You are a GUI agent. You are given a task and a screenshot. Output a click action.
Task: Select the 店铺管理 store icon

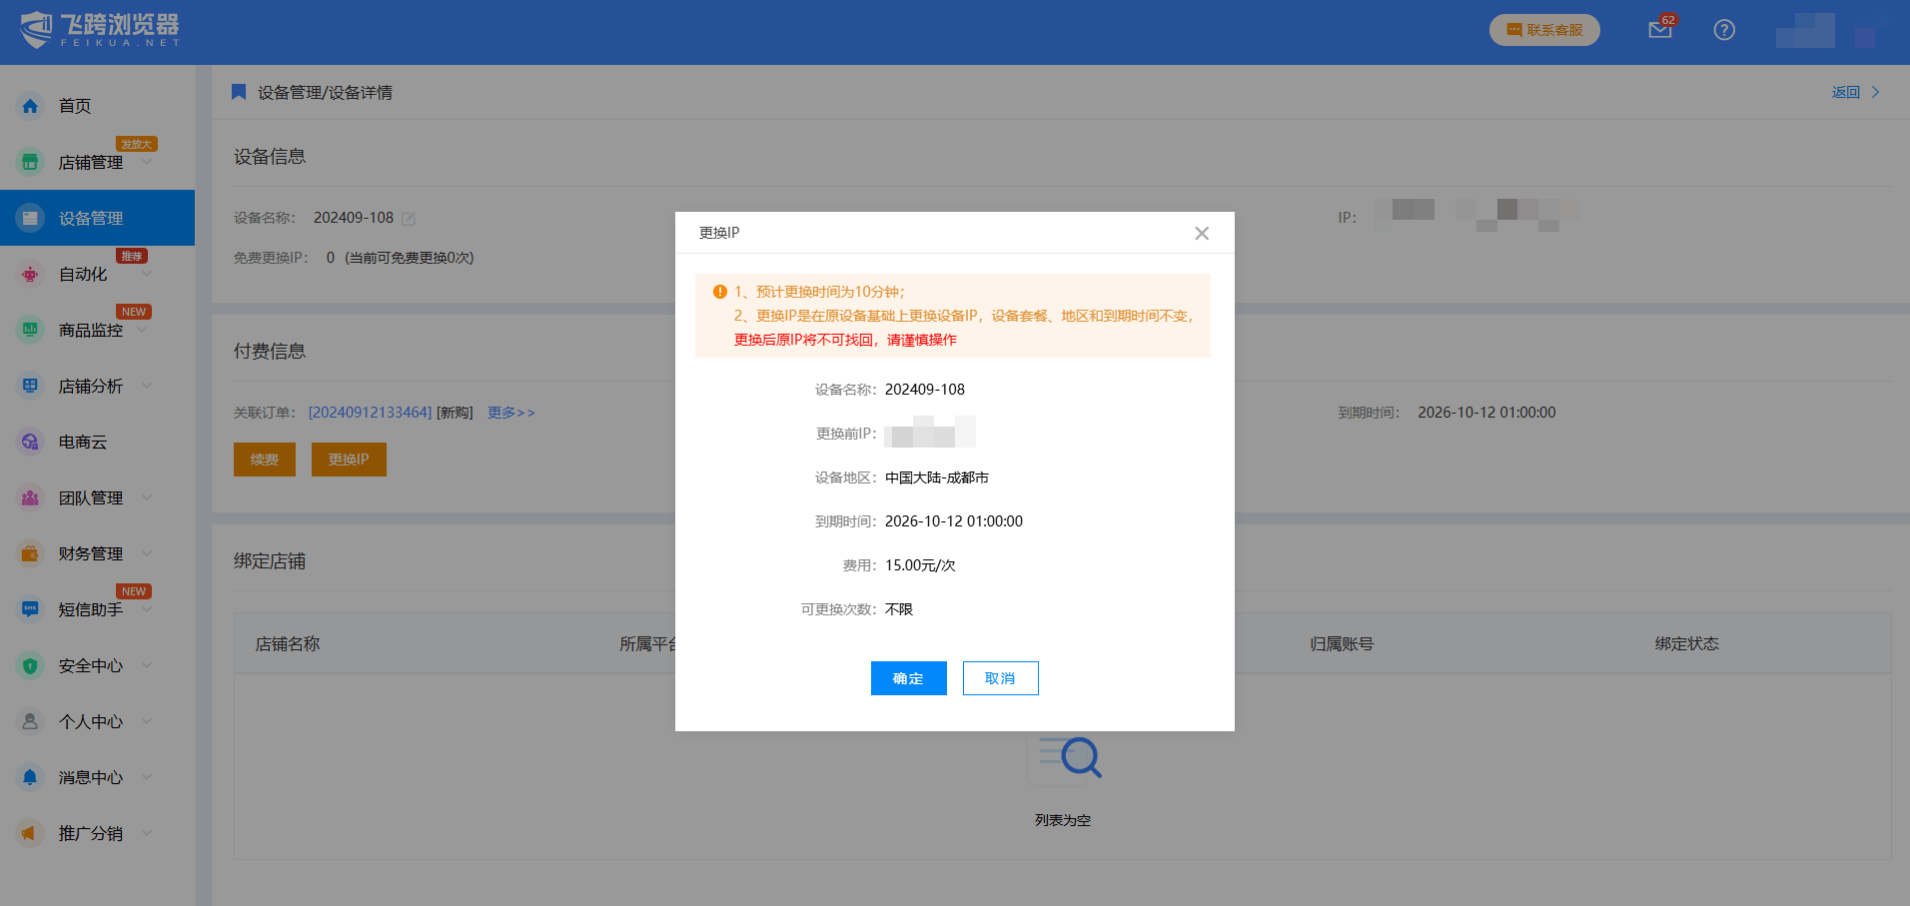(30, 161)
